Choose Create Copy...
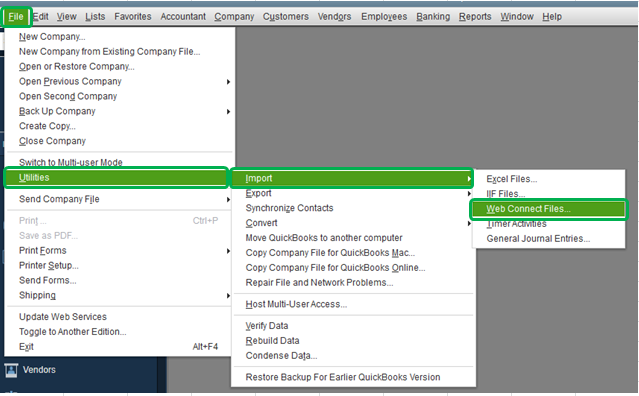 click(x=119, y=126)
